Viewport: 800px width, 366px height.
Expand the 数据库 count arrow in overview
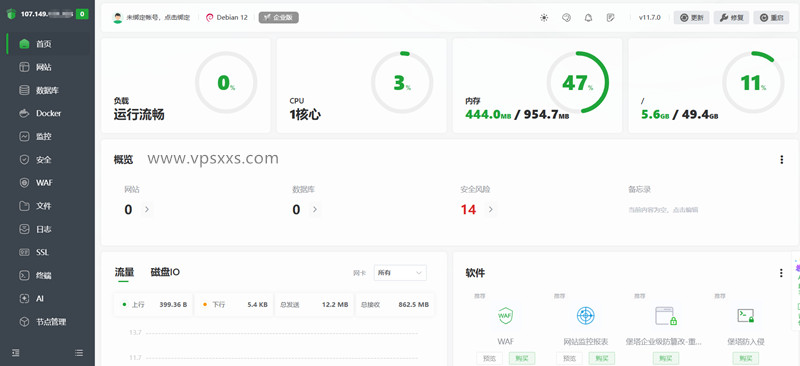tap(315, 209)
